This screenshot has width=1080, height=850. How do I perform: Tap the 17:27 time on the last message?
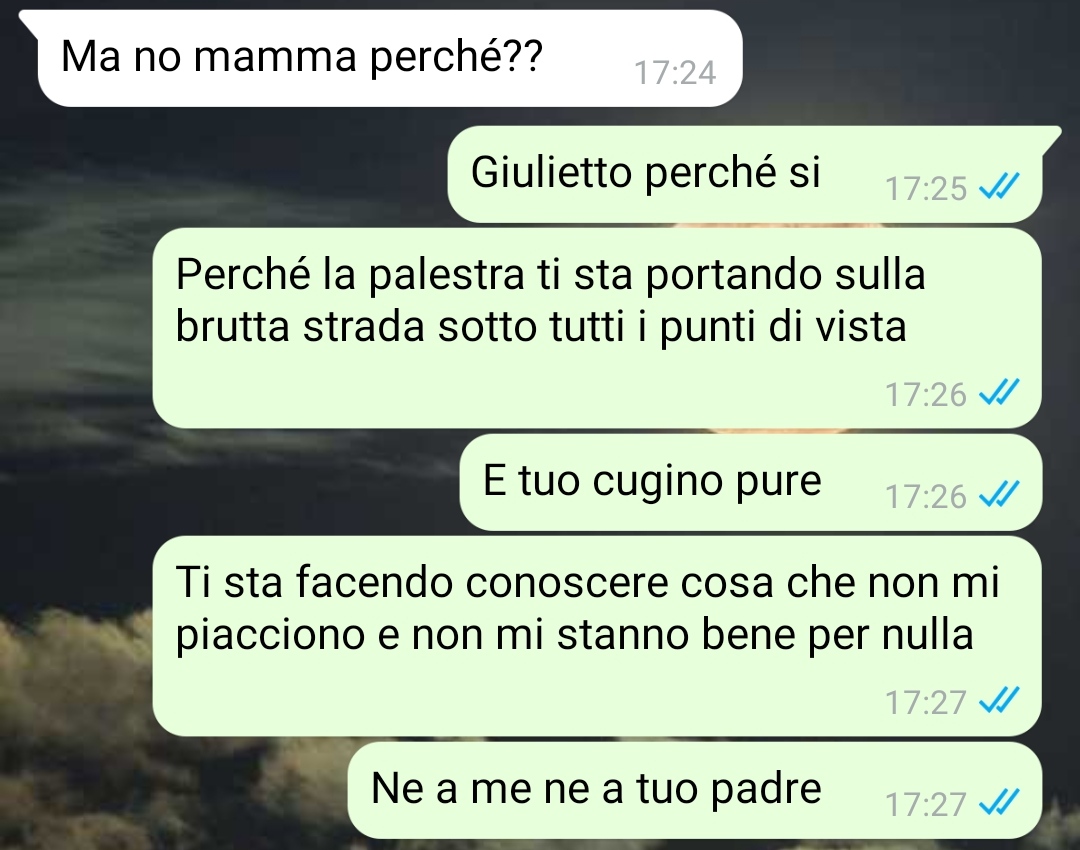pyautogui.click(x=926, y=805)
